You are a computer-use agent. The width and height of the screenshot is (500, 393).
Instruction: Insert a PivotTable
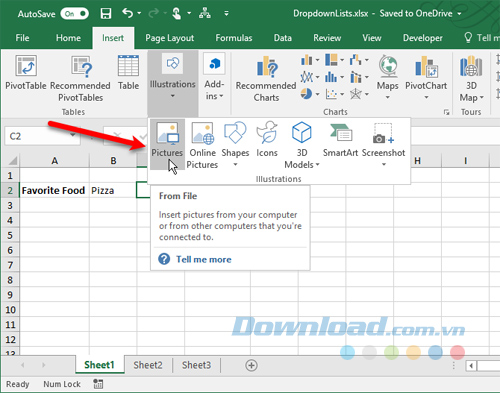click(x=26, y=73)
